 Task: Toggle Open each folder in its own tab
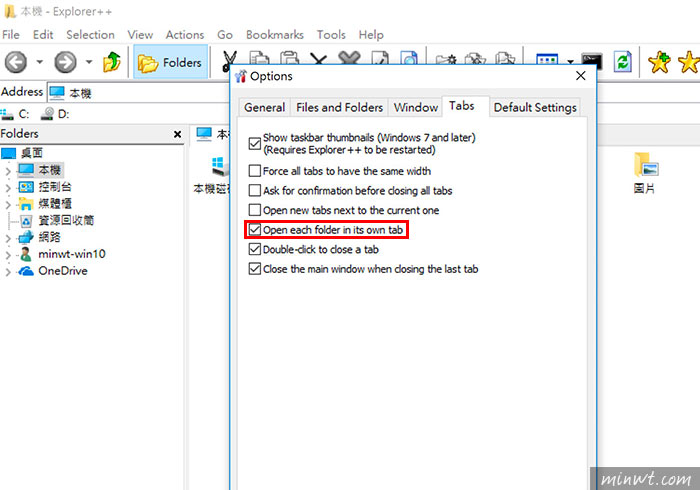click(x=254, y=229)
